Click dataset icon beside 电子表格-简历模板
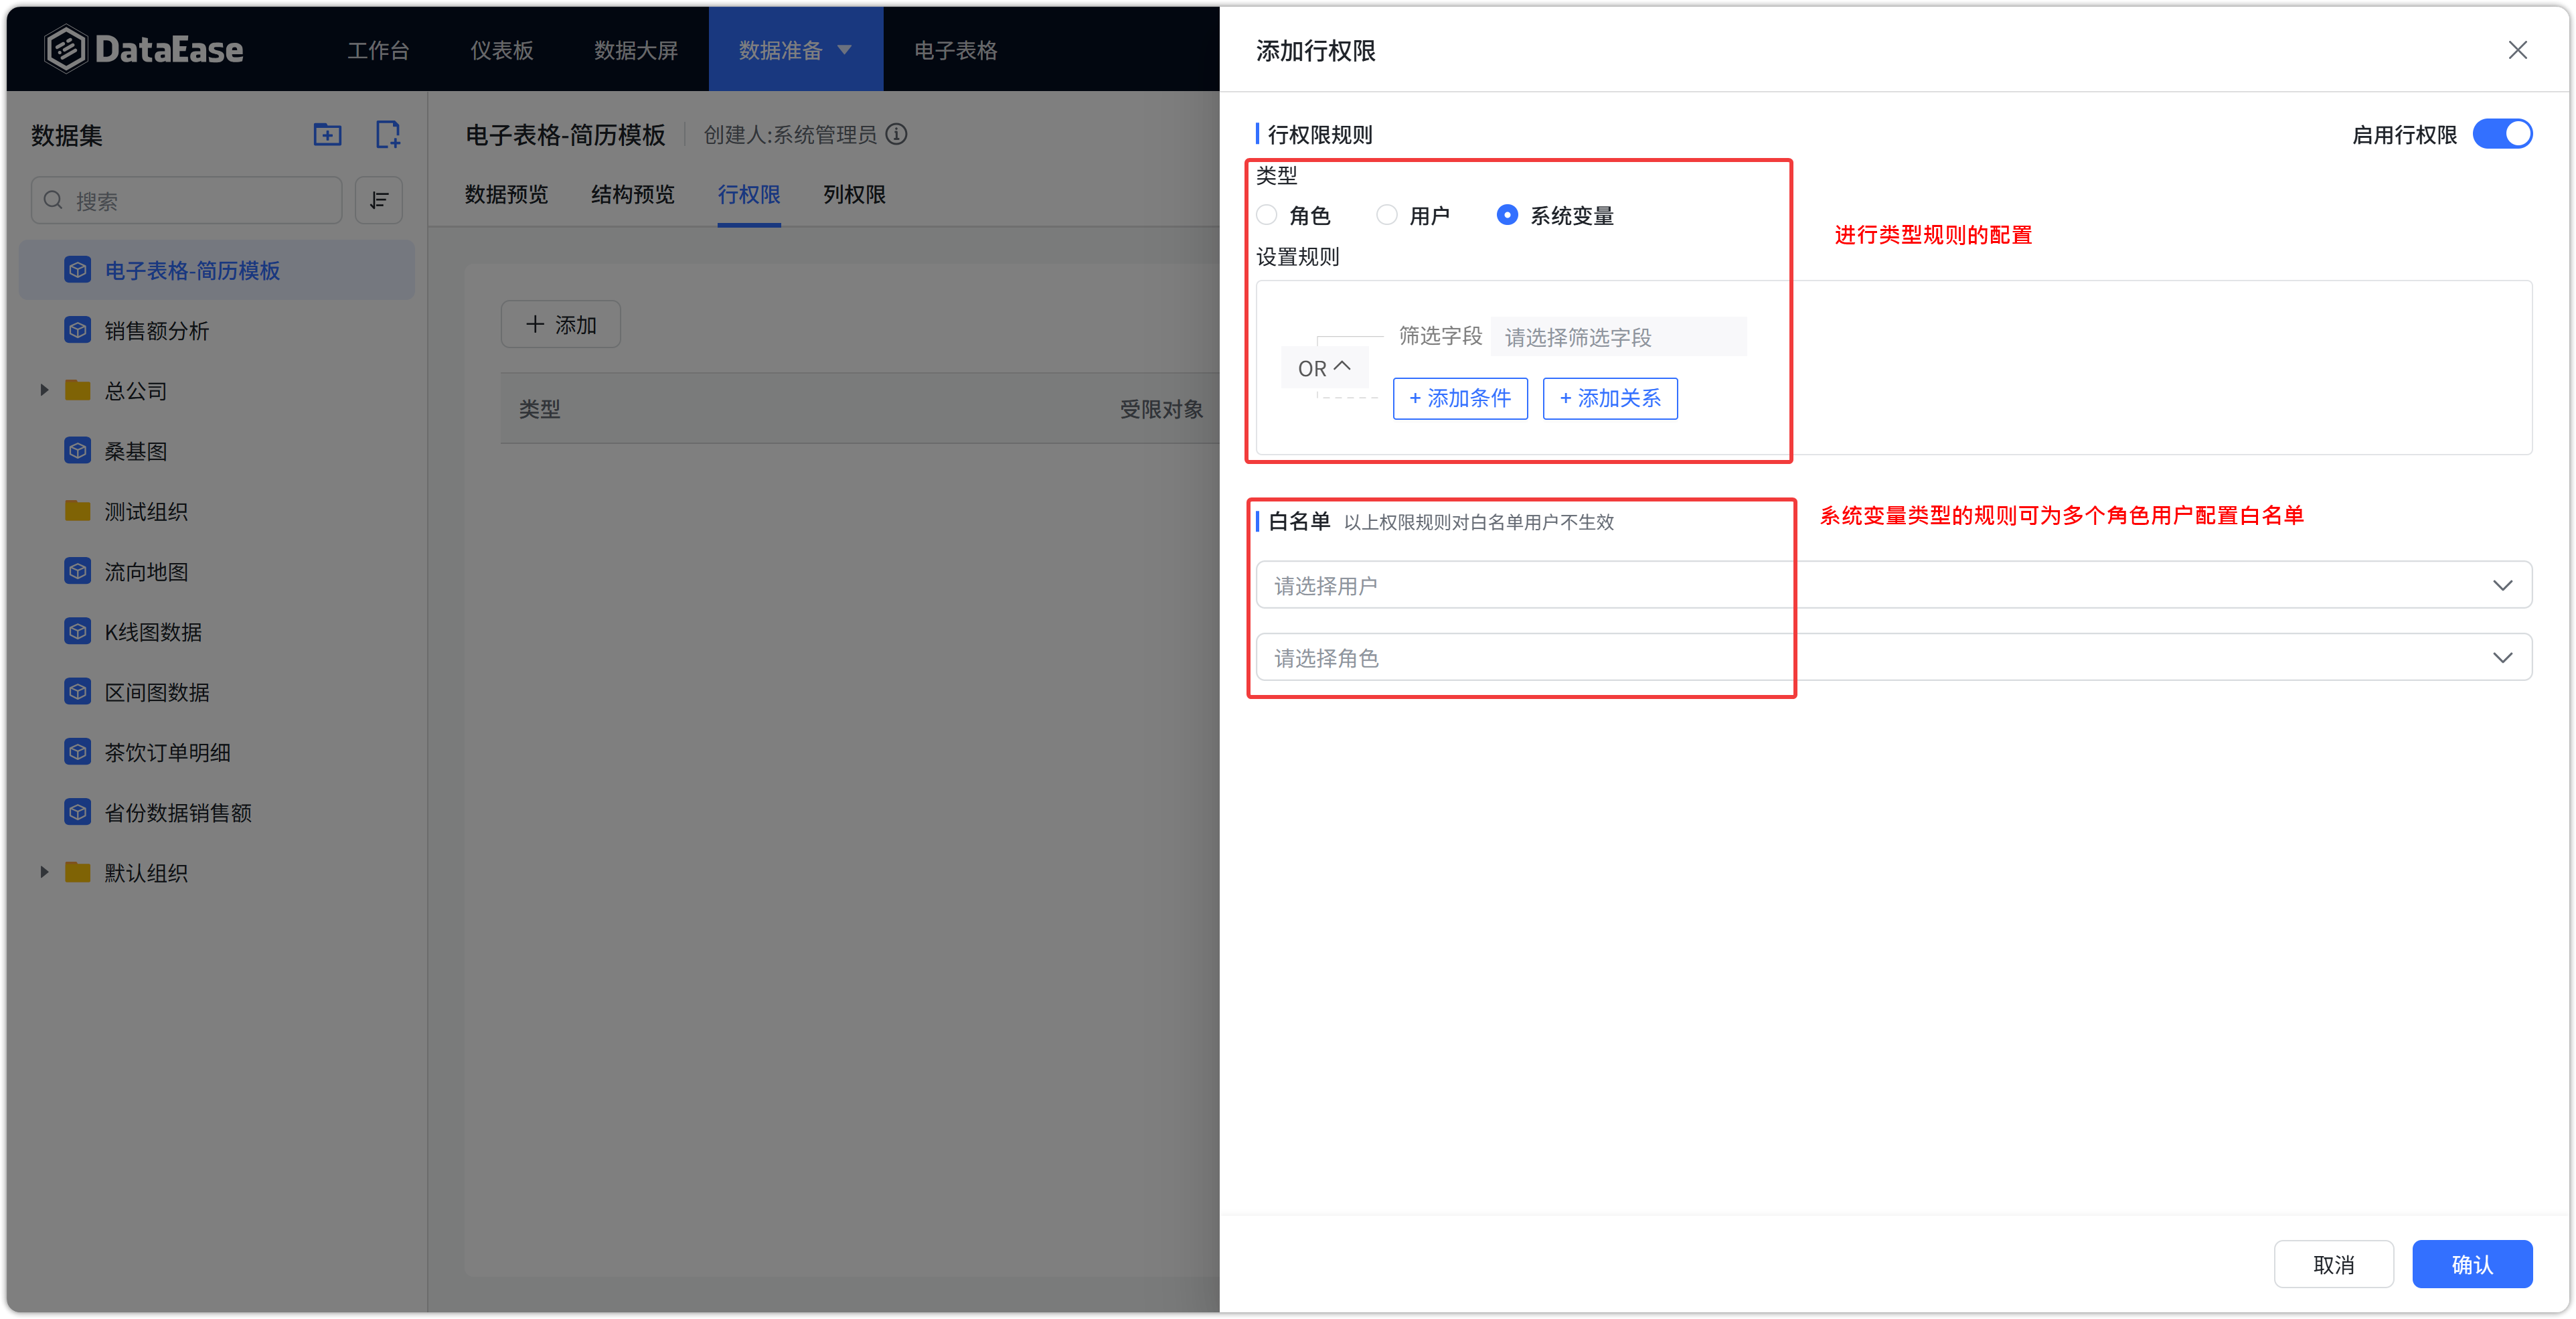Viewport: 2576px width, 1319px height. click(78, 270)
